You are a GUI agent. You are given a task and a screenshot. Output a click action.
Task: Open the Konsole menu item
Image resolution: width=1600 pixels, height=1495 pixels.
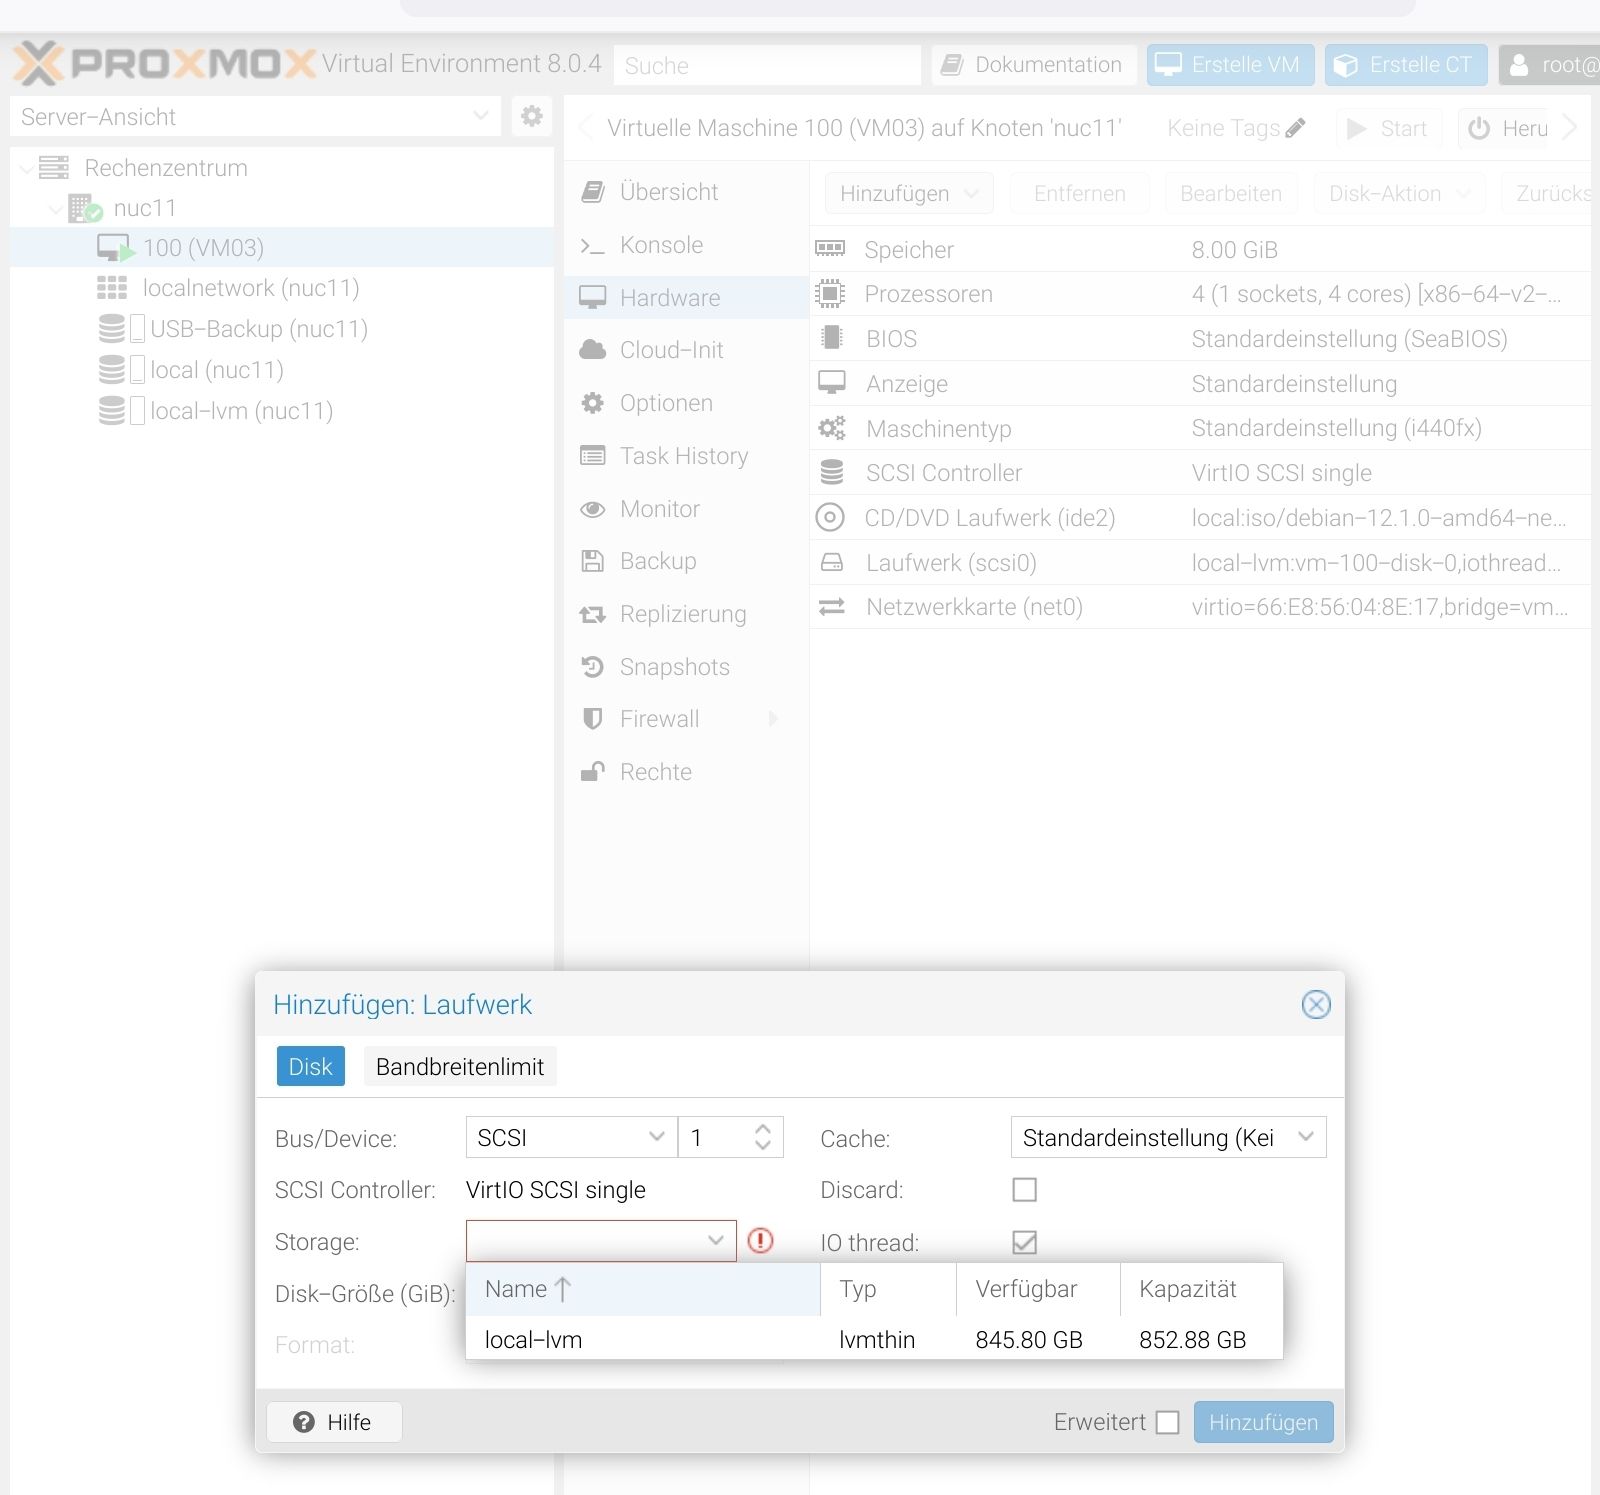pos(686,245)
